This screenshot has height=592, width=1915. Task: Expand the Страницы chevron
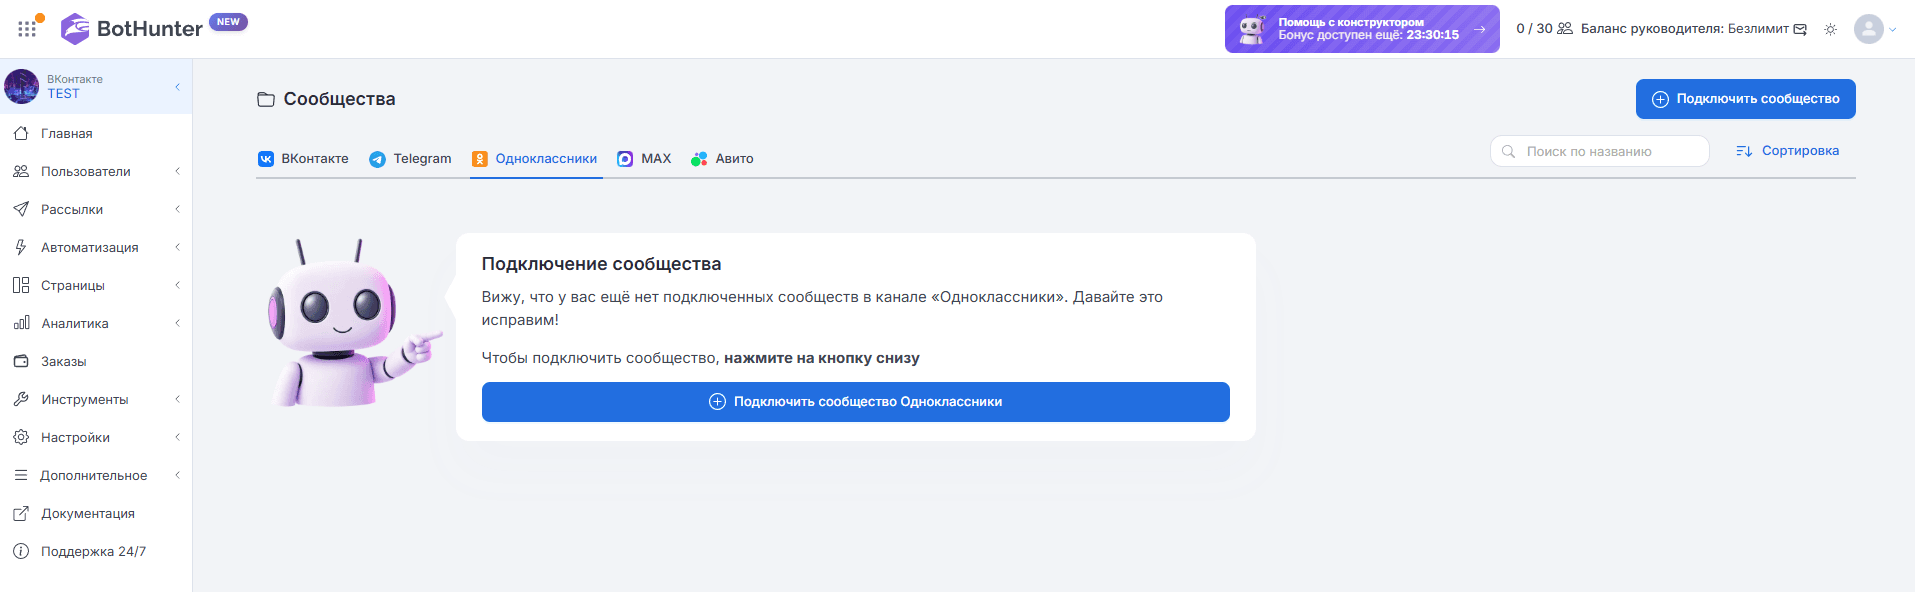(178, 285)
